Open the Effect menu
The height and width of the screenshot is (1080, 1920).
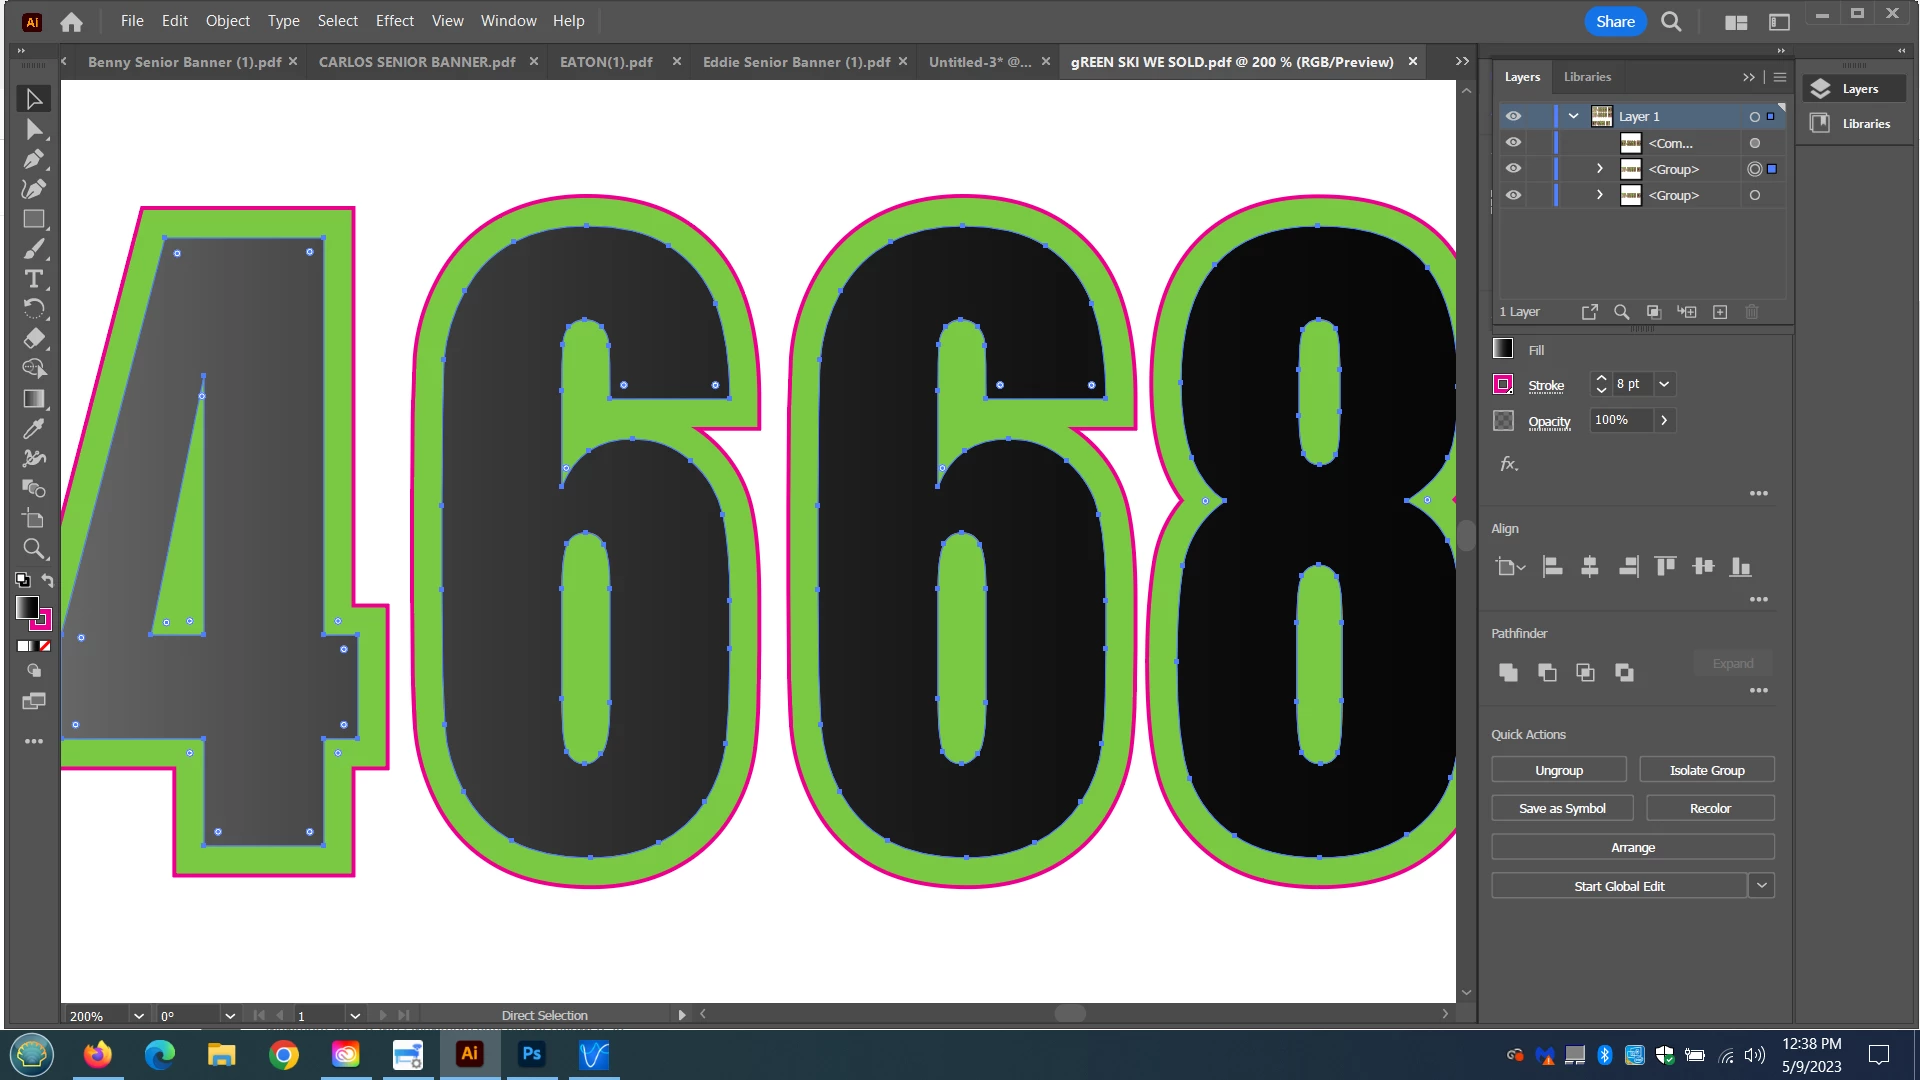[394, 21]
